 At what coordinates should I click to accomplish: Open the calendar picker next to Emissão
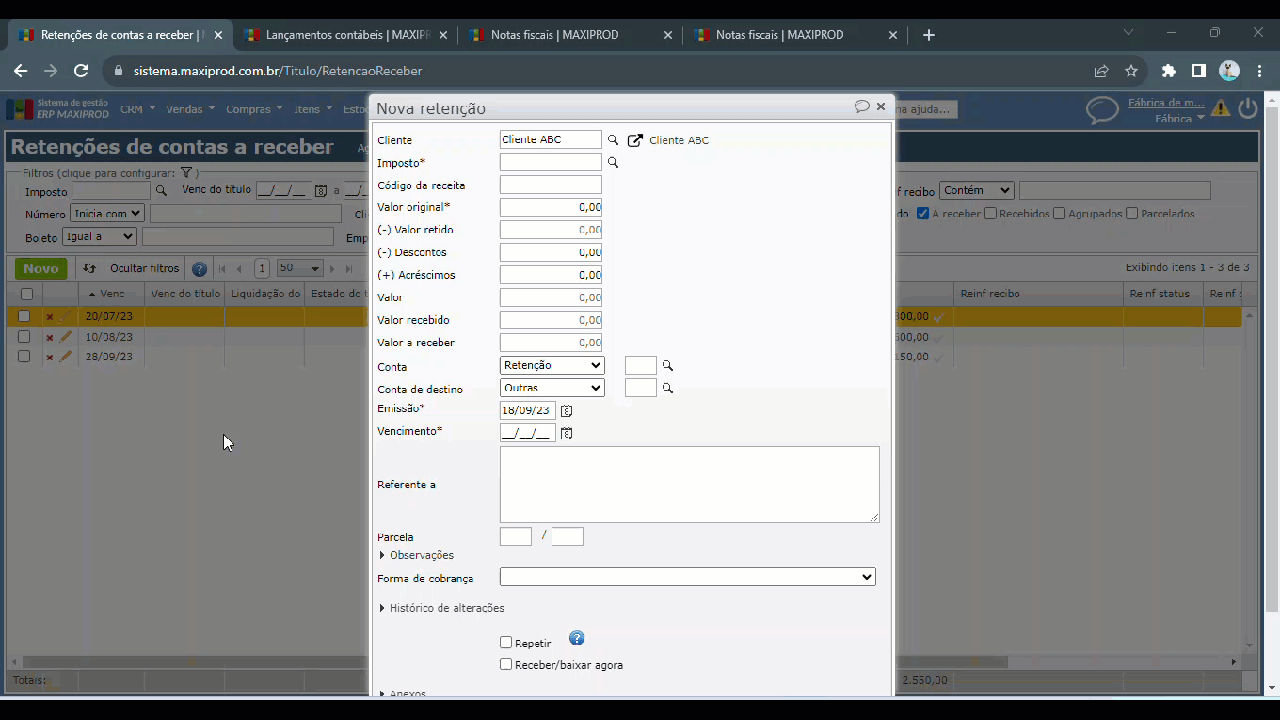pyautogui.click(x=567, y=411)
